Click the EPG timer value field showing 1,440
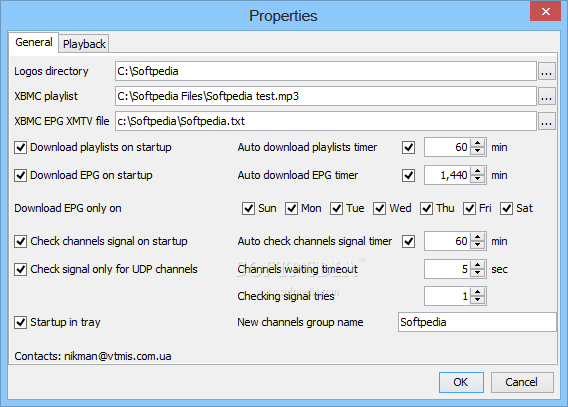 tap(448, 175)
